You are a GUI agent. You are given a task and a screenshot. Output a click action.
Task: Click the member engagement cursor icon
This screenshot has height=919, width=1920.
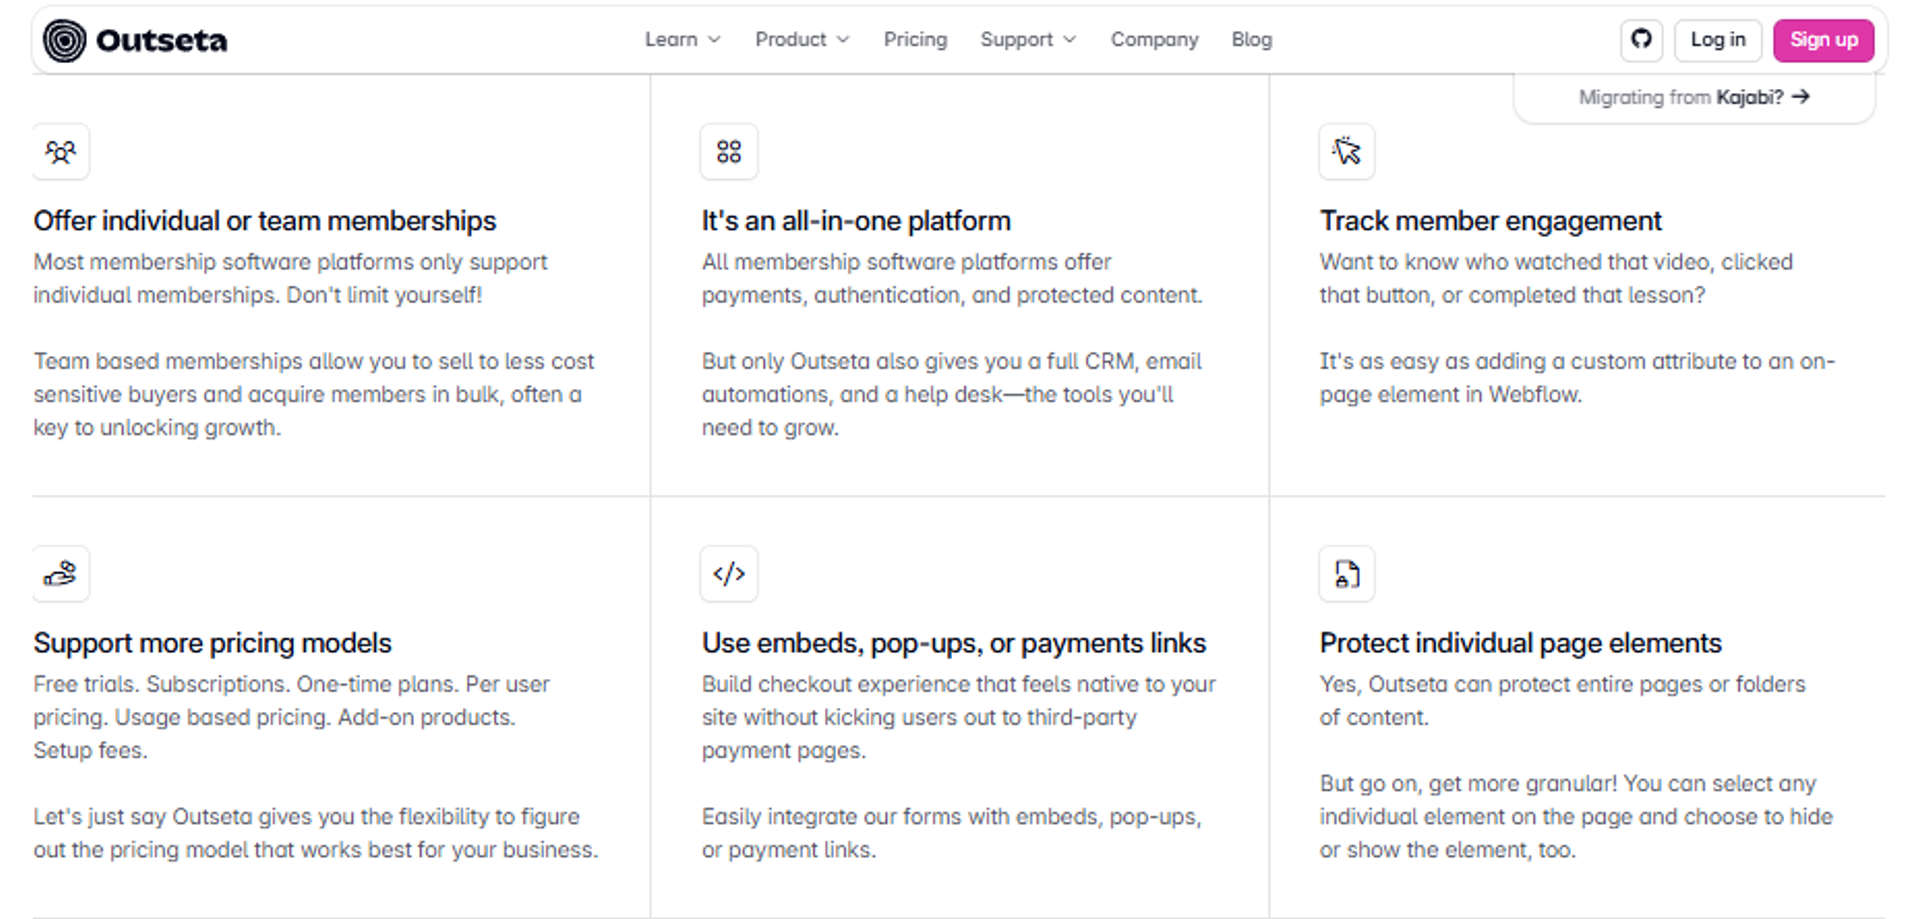tap(1346, 152)
